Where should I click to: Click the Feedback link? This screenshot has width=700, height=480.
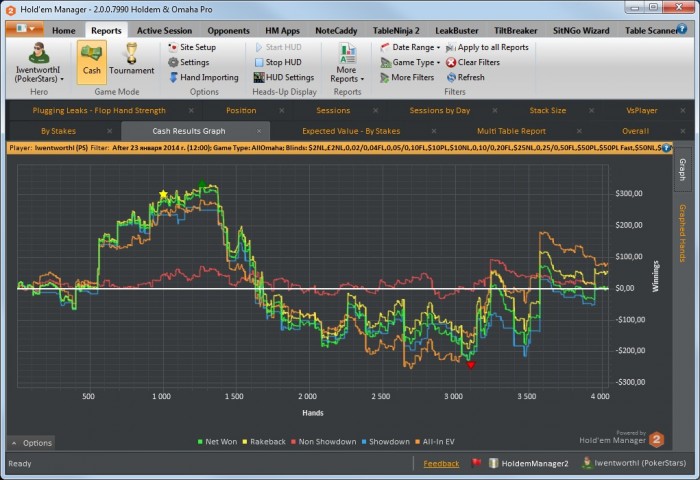441,464
